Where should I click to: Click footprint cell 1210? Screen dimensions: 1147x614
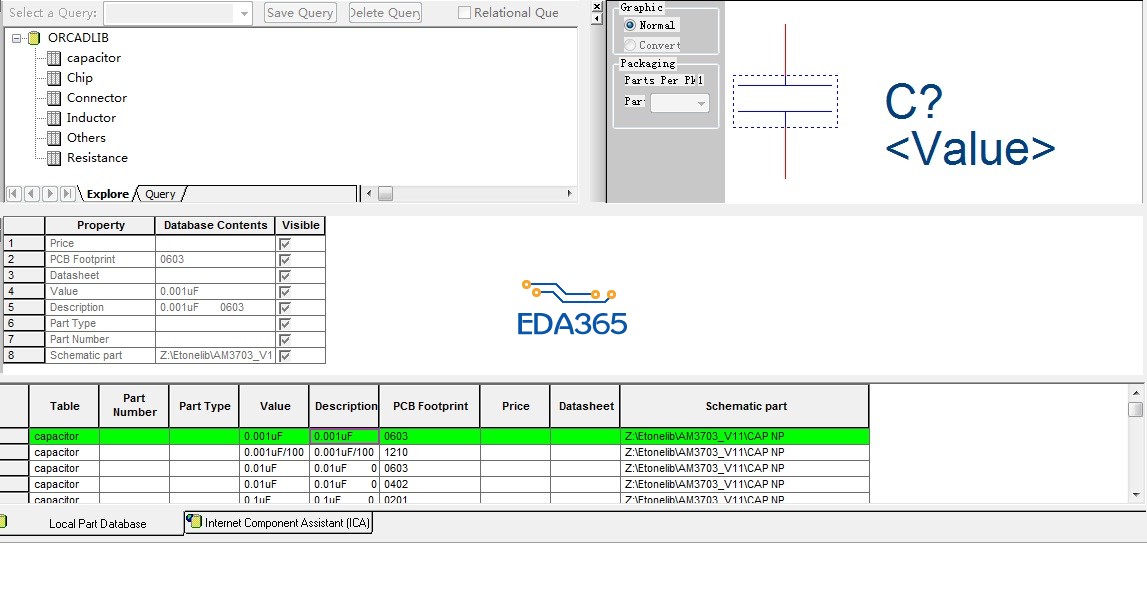click(430, 452)
